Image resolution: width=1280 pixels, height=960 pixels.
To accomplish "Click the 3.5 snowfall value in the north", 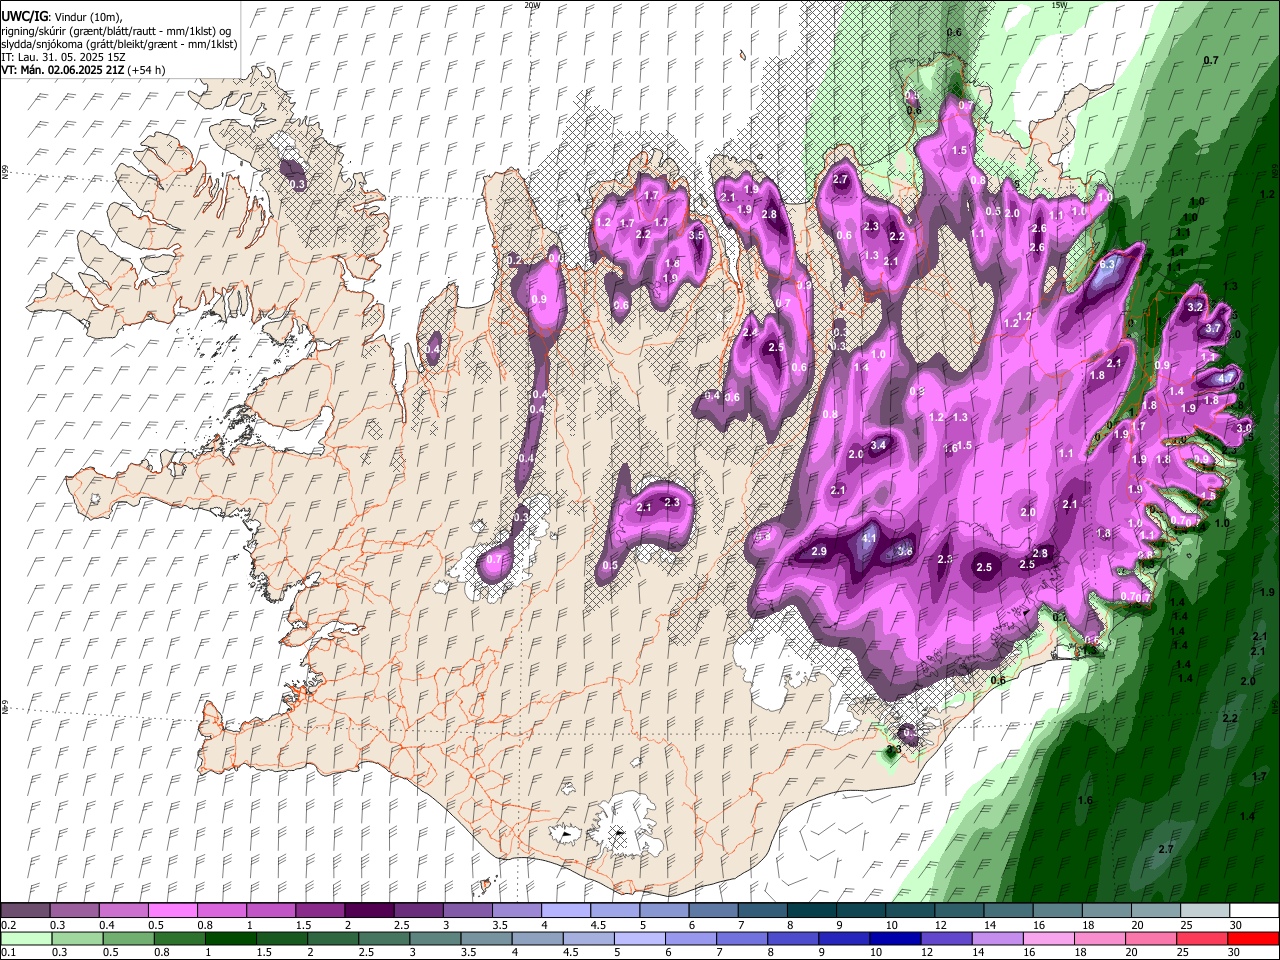I will 697,236.
